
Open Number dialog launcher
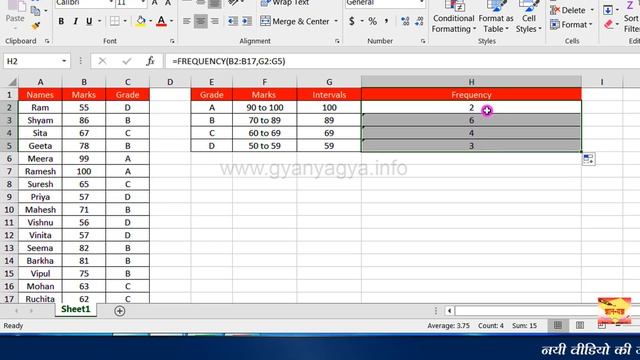tap(423, 41)
